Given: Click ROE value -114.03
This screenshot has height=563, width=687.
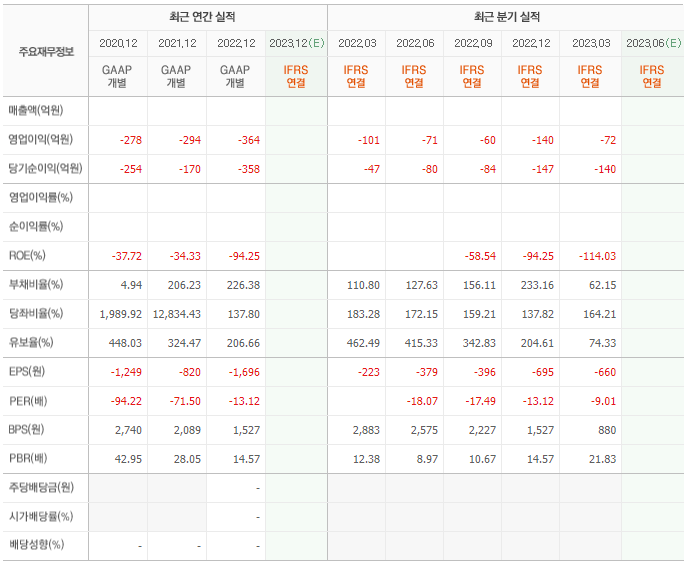Looking at the screenshot, I should (597, 256).
